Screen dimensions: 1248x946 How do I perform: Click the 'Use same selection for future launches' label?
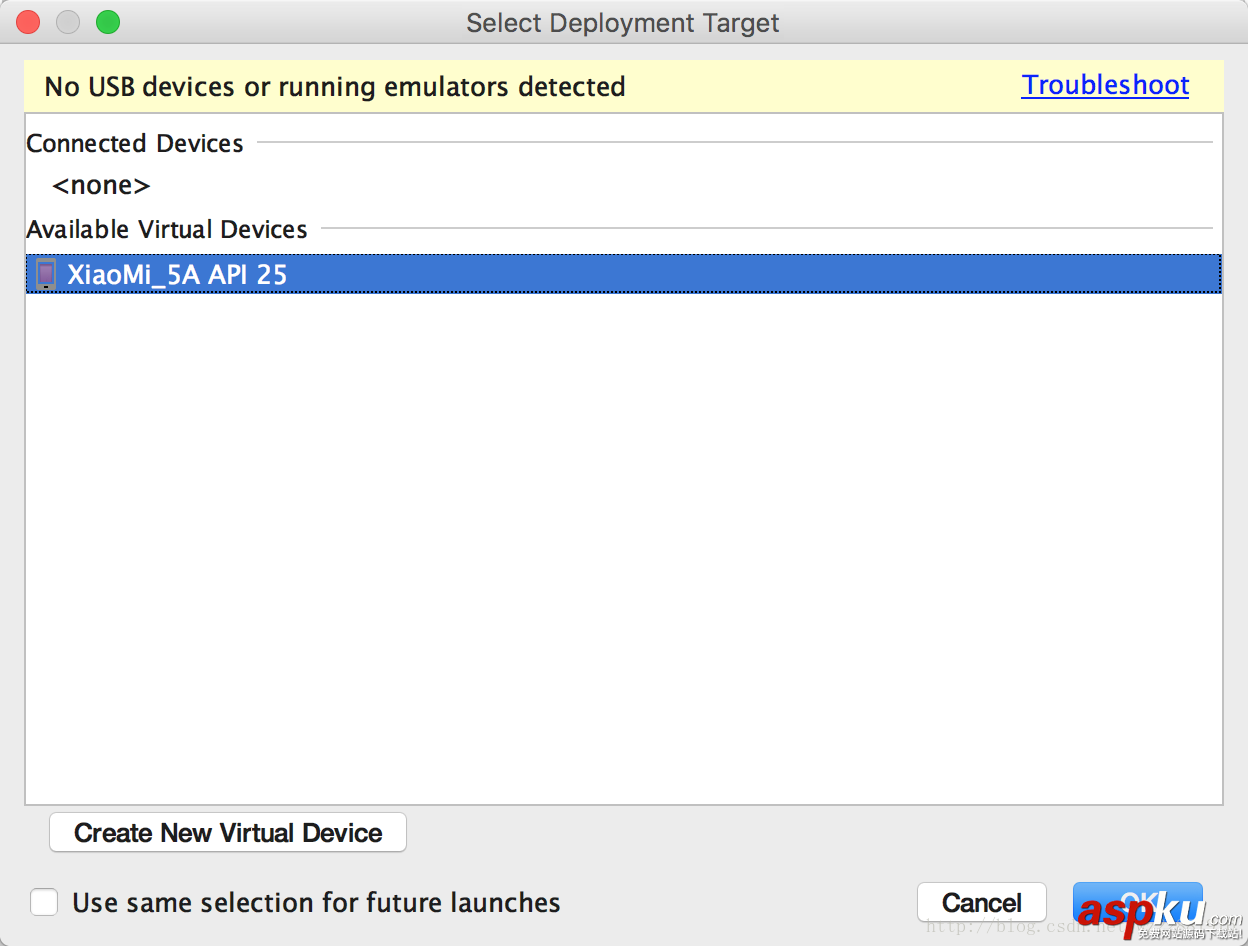pyautogui.click(x=316, y=903)
